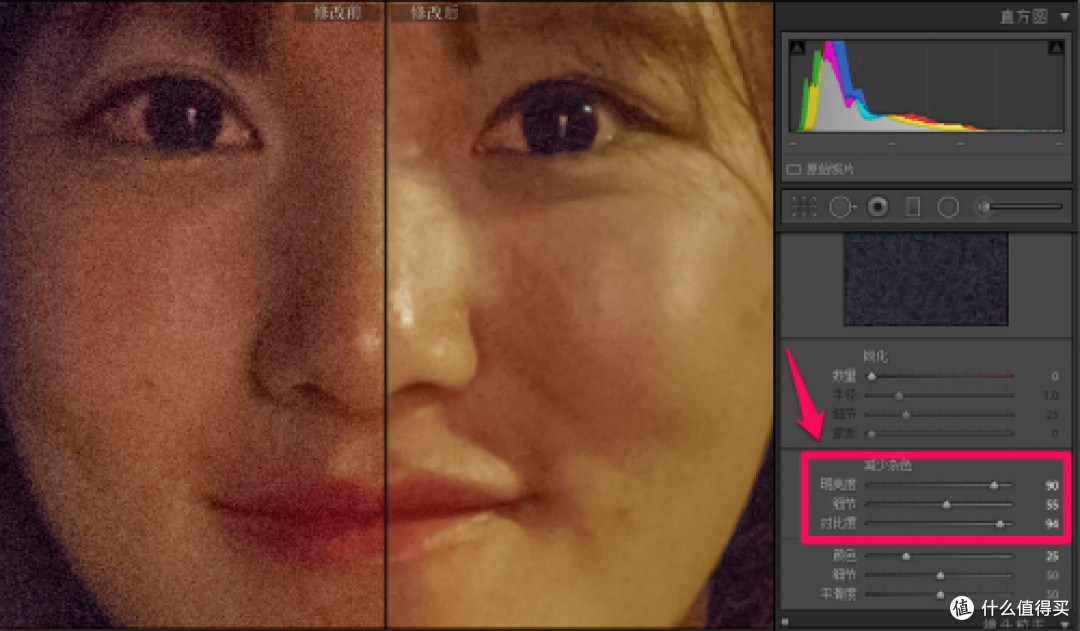The height and width of the screenshot is (631, 1080).
Task: Click the luminance 细节 value showing 55
Action: click(x=1052, y=505)
